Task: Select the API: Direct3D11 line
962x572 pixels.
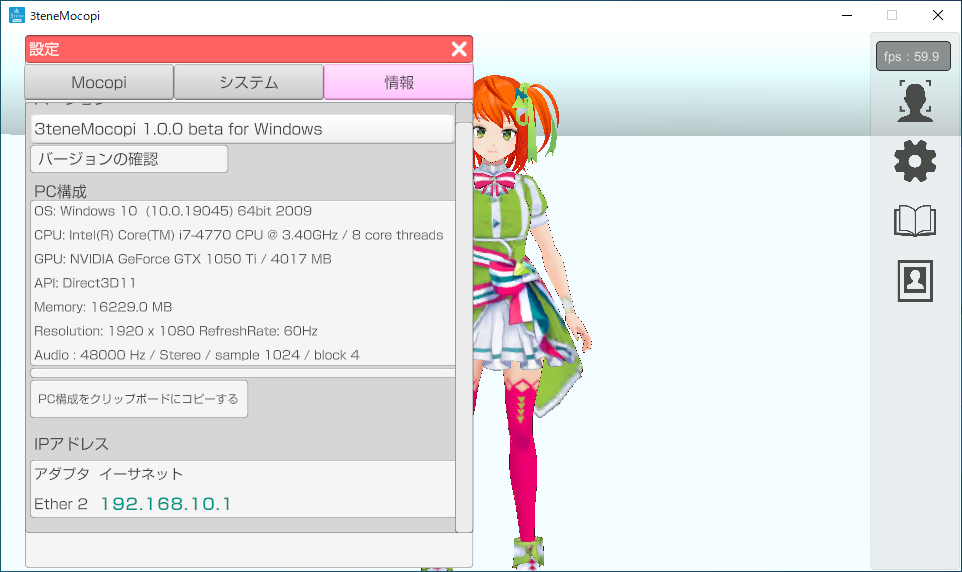Action: tap(85, 283)
